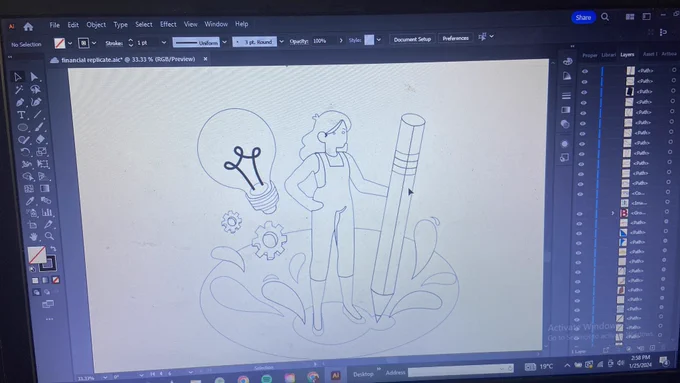Select the Blend tool

[x=46, y=200]
